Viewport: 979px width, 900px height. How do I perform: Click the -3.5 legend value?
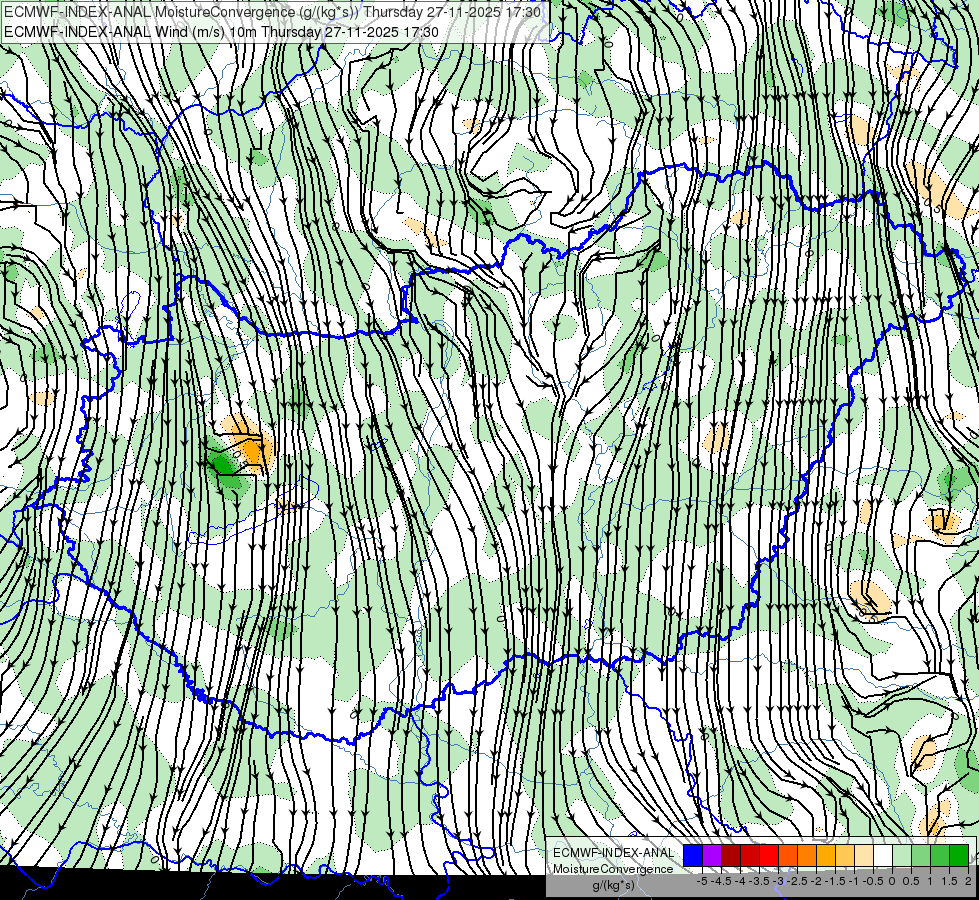pos(759,881)
